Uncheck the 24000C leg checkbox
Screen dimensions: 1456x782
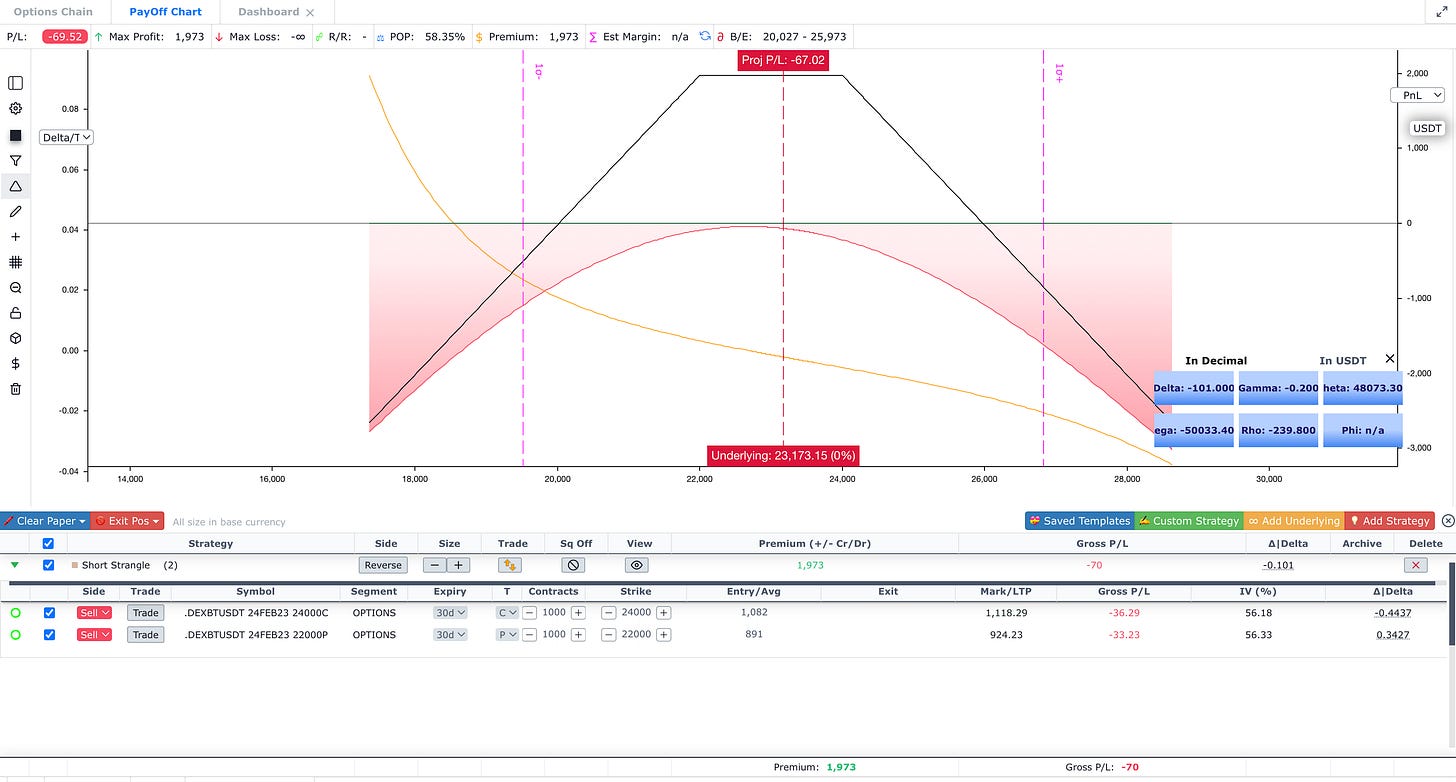click(50, 613)
